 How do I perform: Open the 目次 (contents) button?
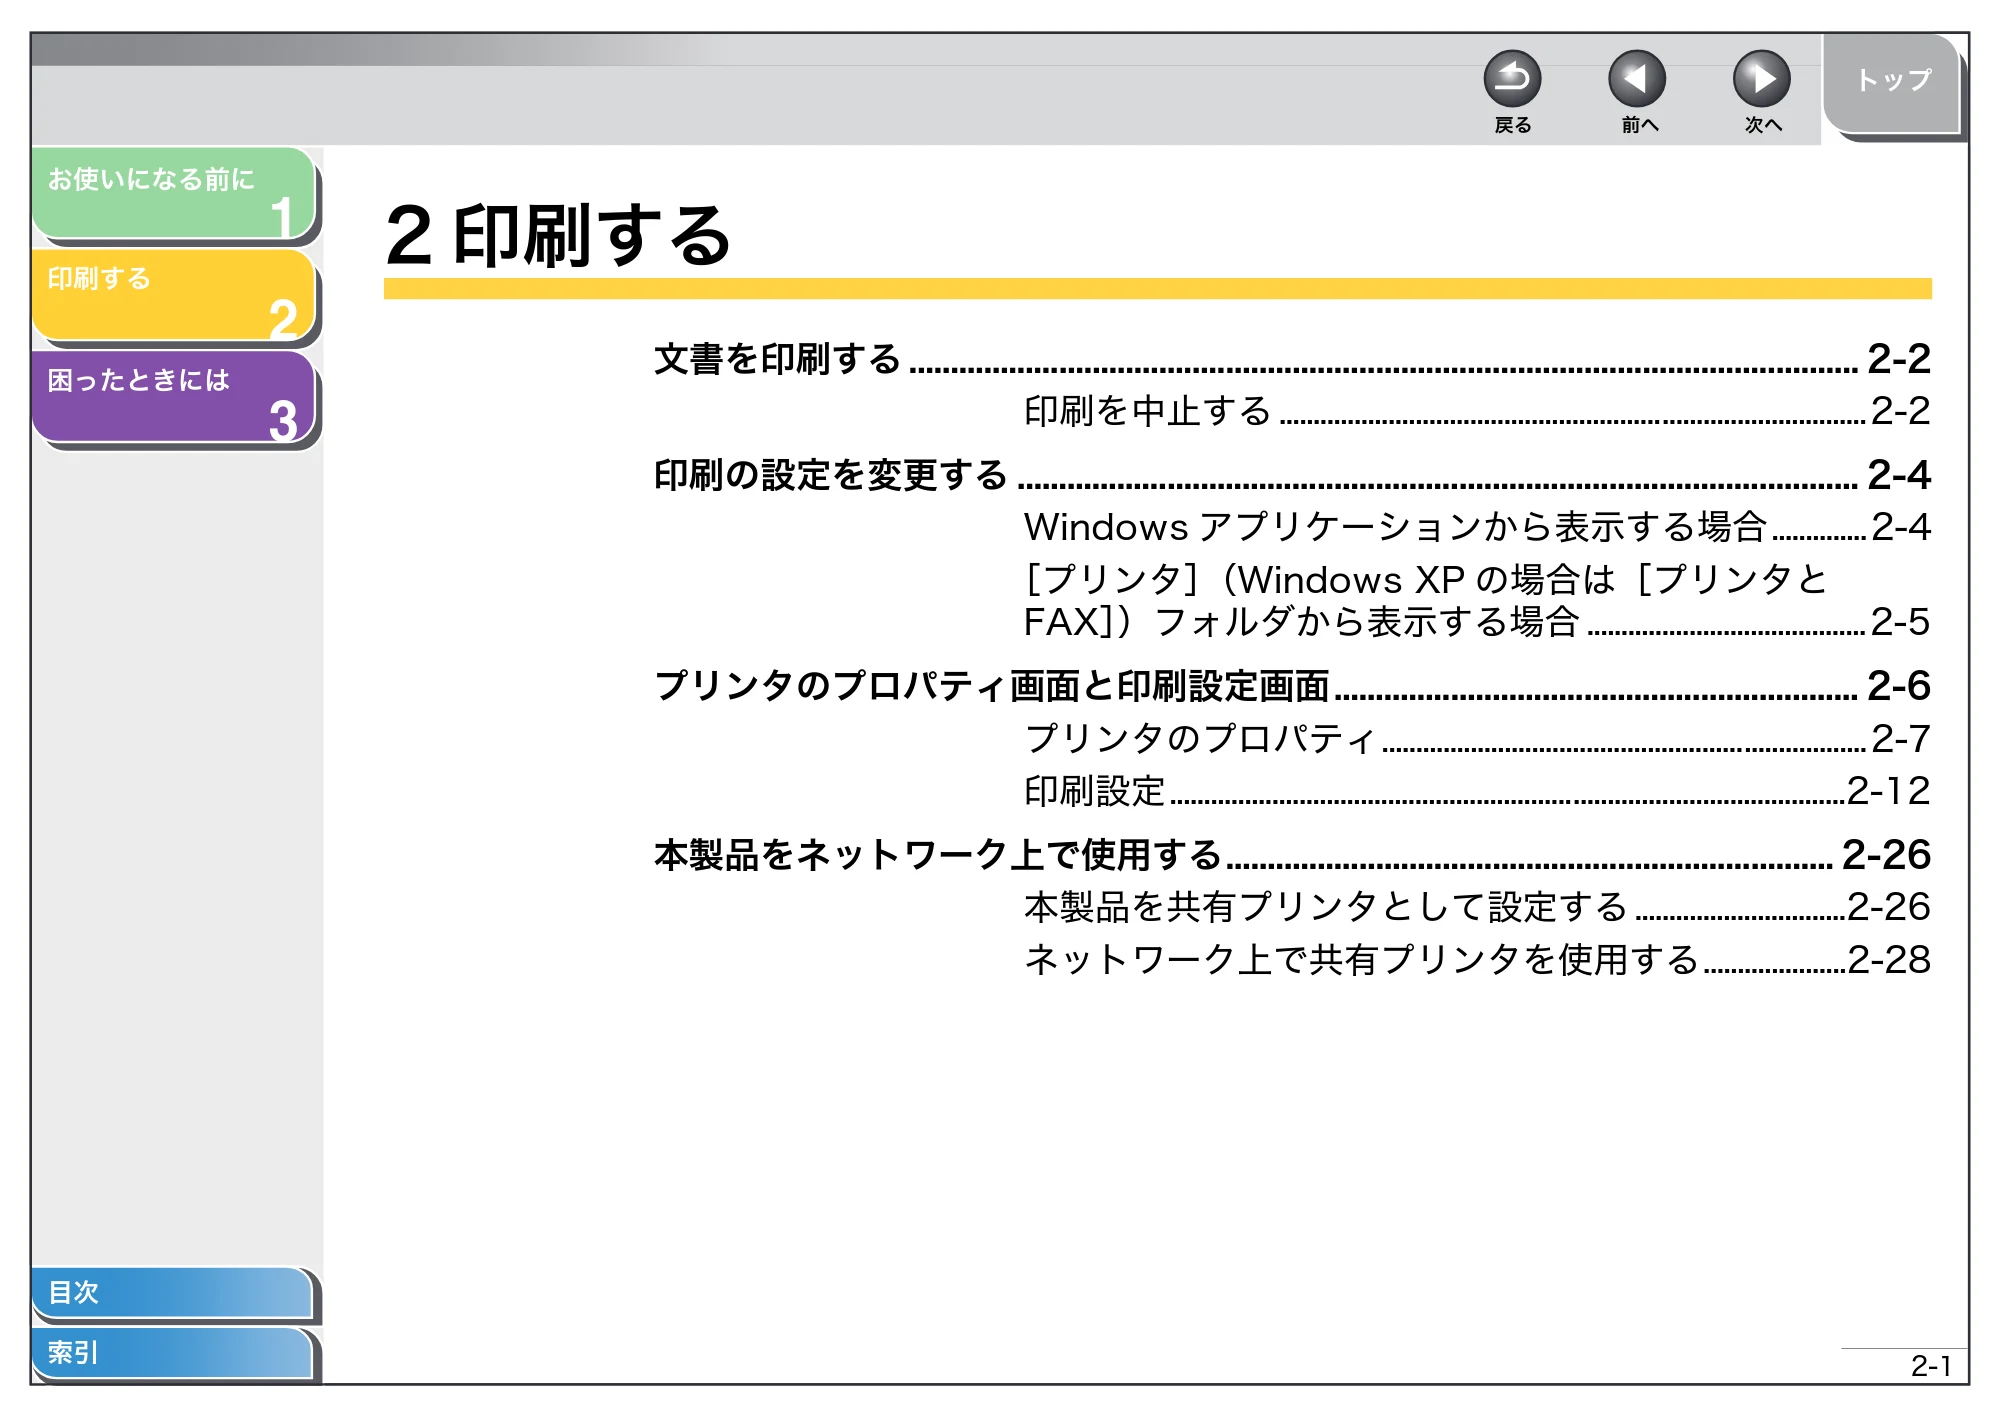point(172,1292)
